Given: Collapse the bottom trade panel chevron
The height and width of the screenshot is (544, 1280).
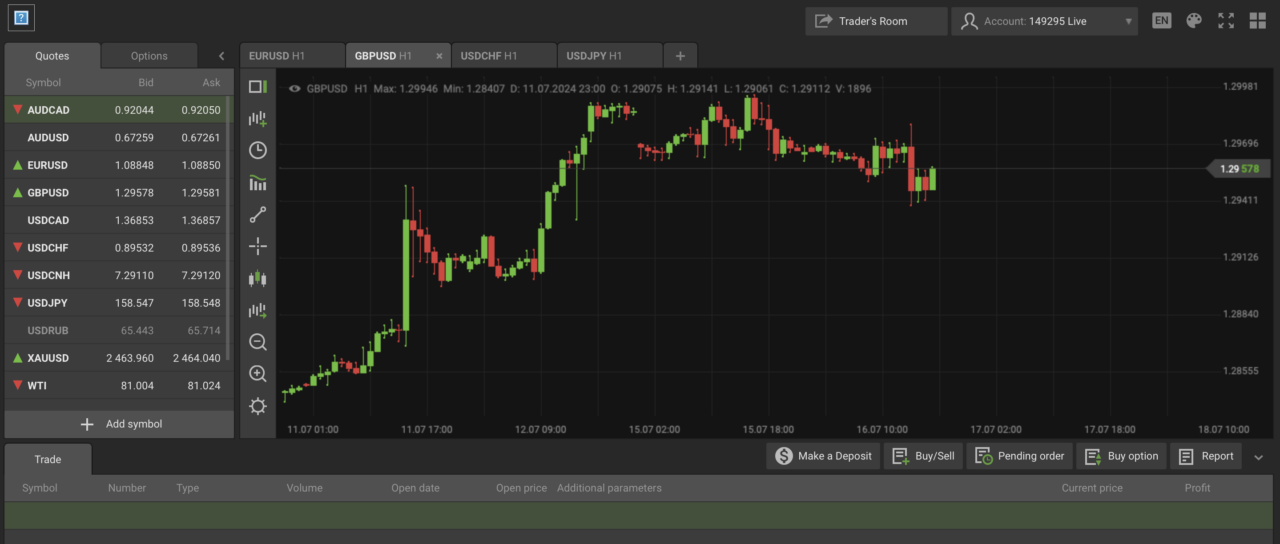Looking at the screenshot, I should pos(1259,456).
